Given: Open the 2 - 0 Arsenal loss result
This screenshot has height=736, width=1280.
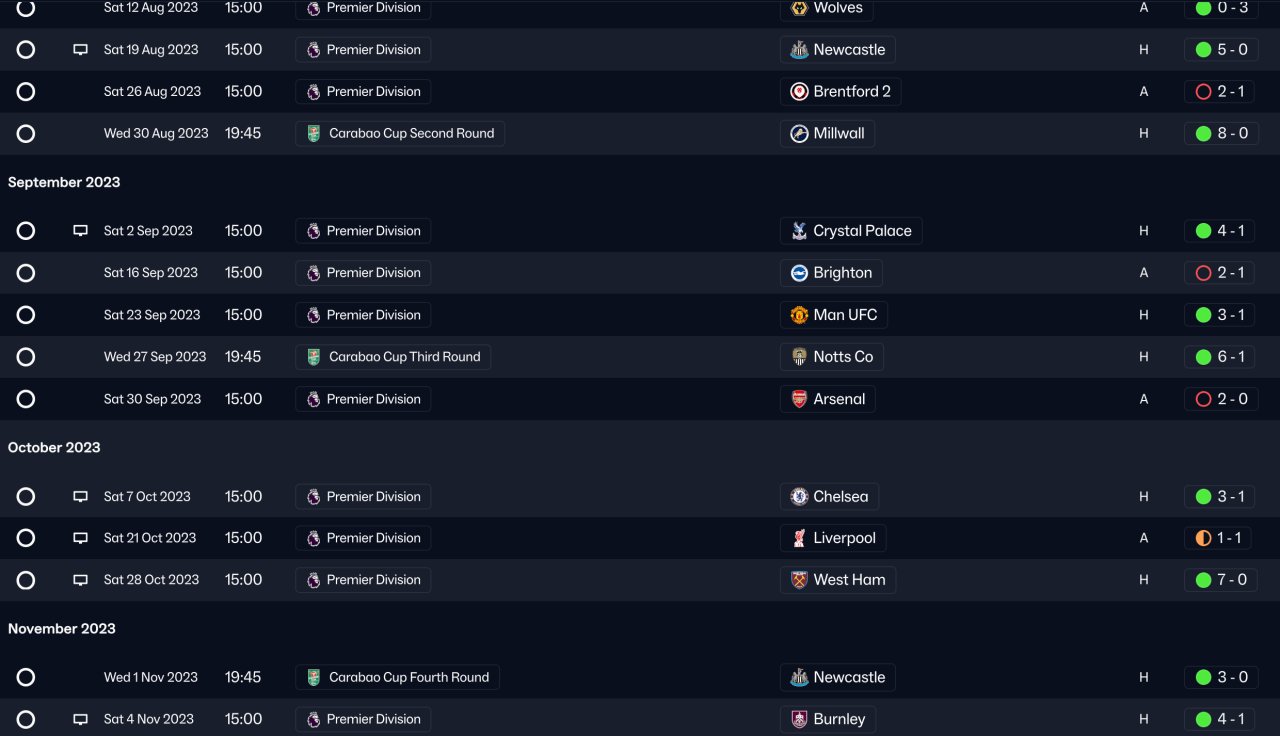Looking at the screenshot, I should [1221, 399].
